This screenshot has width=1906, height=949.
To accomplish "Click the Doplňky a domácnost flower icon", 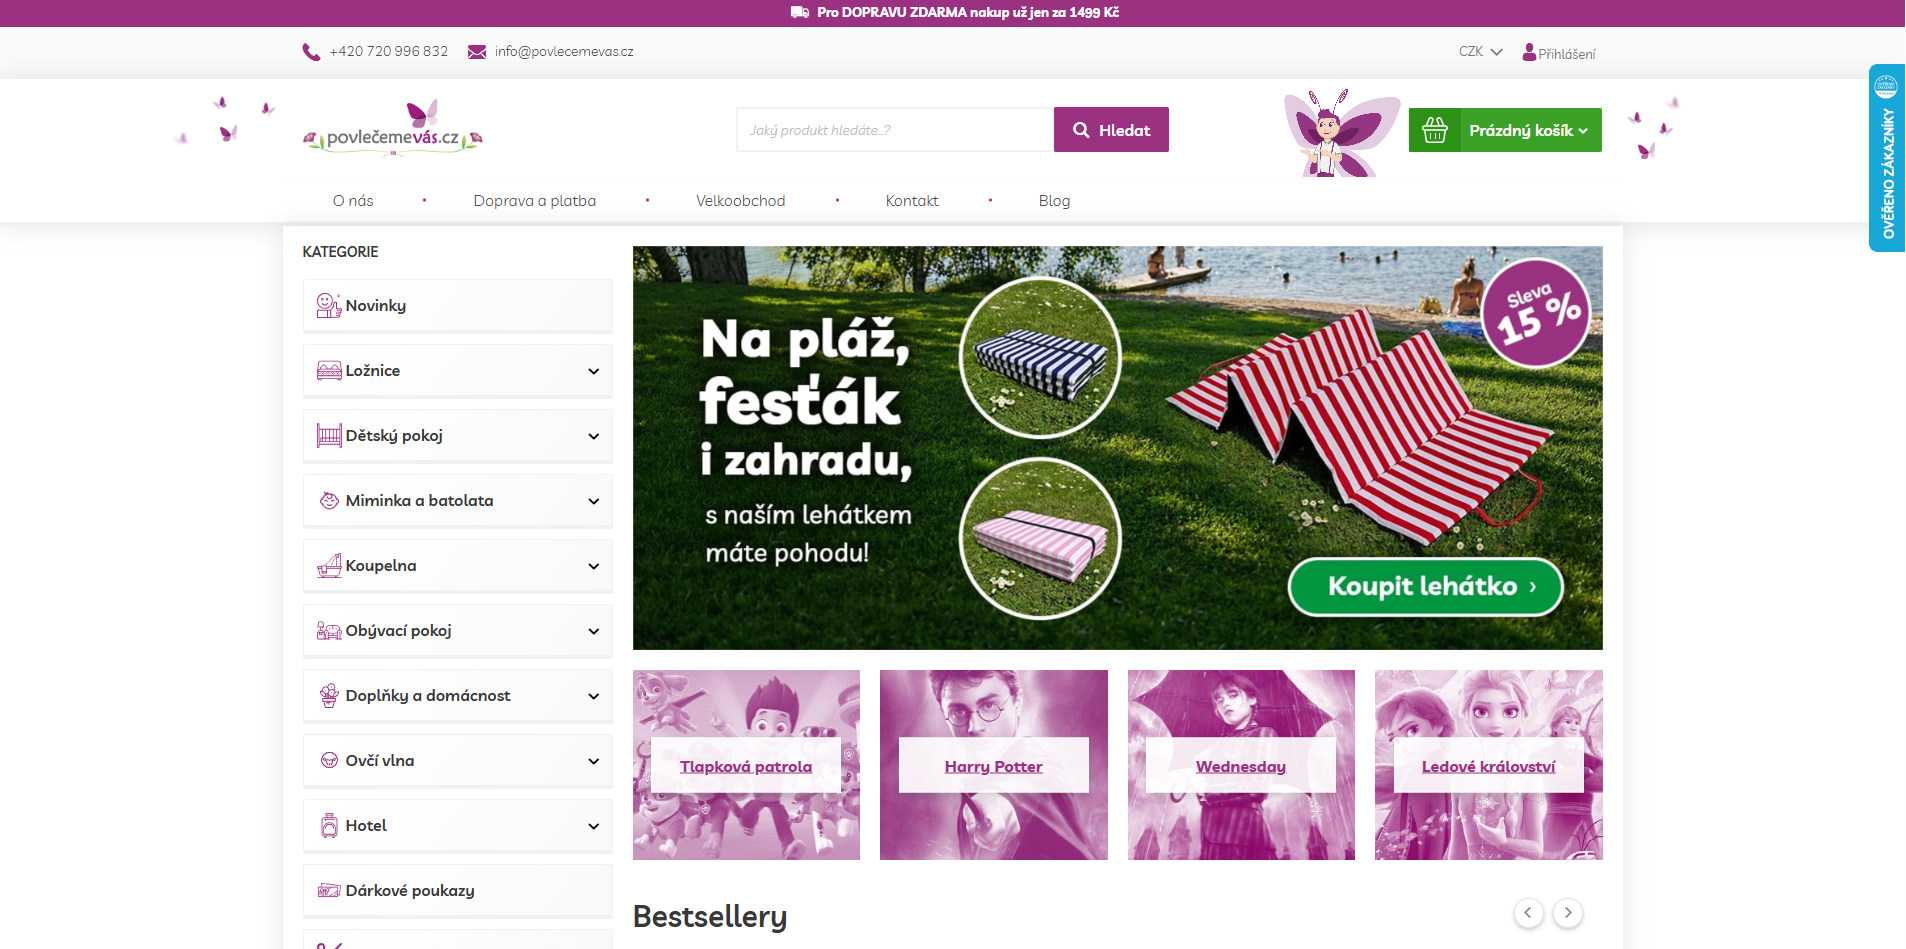I will click(x=329, y=696).
